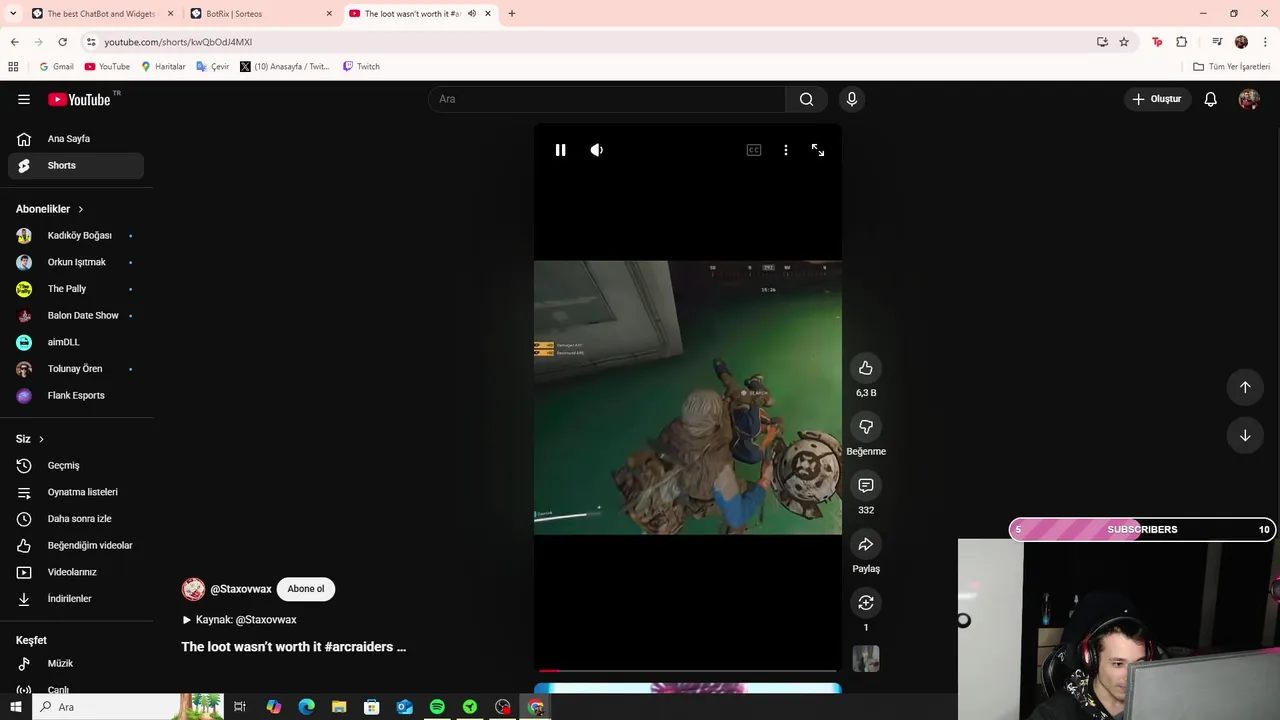Image resolution: width=1280 pixels, height=720 pixels.
Task: Open Ana Sayfa in the sidebar
Action: [76, 139]
